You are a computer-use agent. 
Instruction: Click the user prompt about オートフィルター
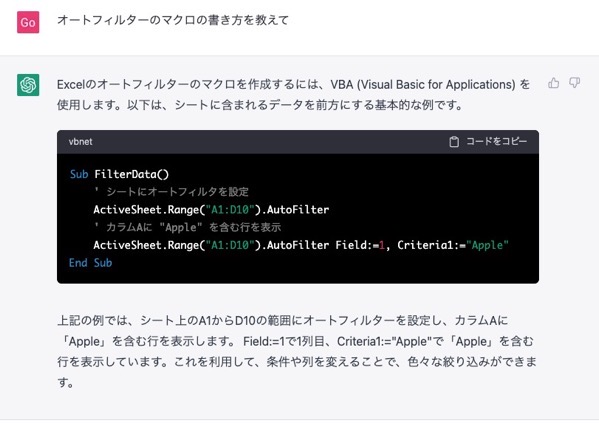(173, 20)
